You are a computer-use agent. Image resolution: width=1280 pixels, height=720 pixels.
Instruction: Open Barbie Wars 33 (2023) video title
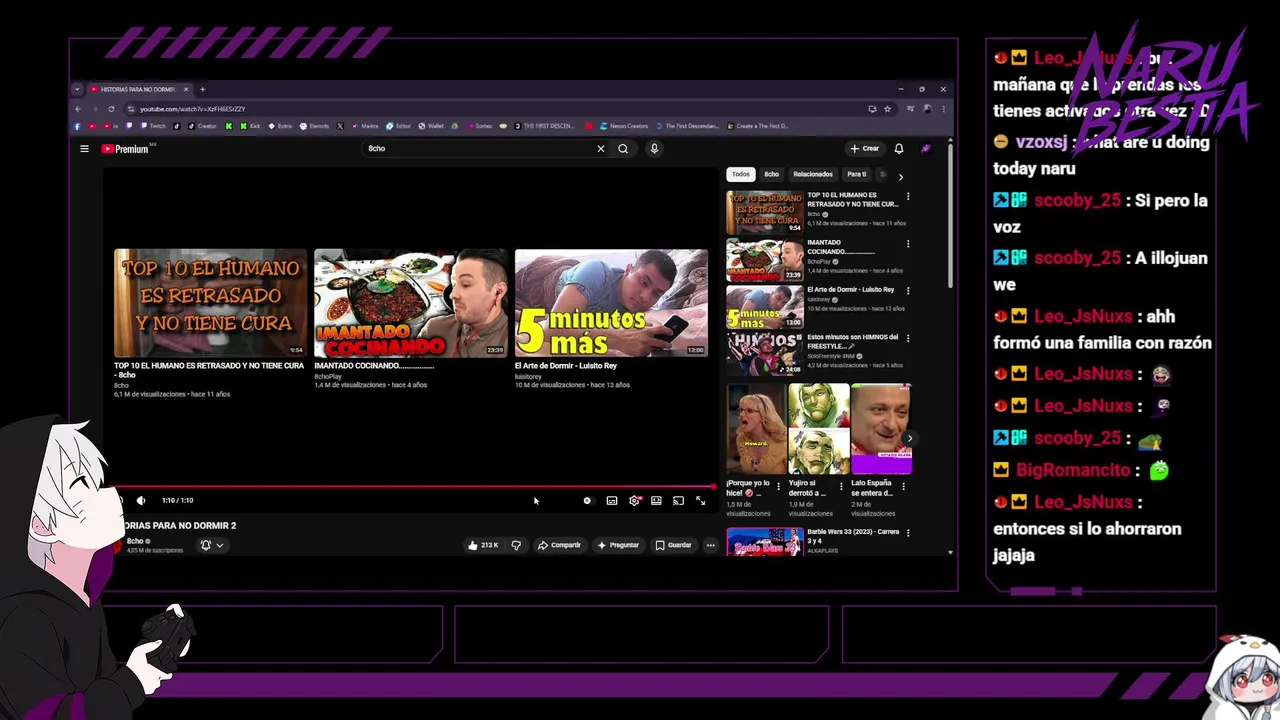pos(853,536)
